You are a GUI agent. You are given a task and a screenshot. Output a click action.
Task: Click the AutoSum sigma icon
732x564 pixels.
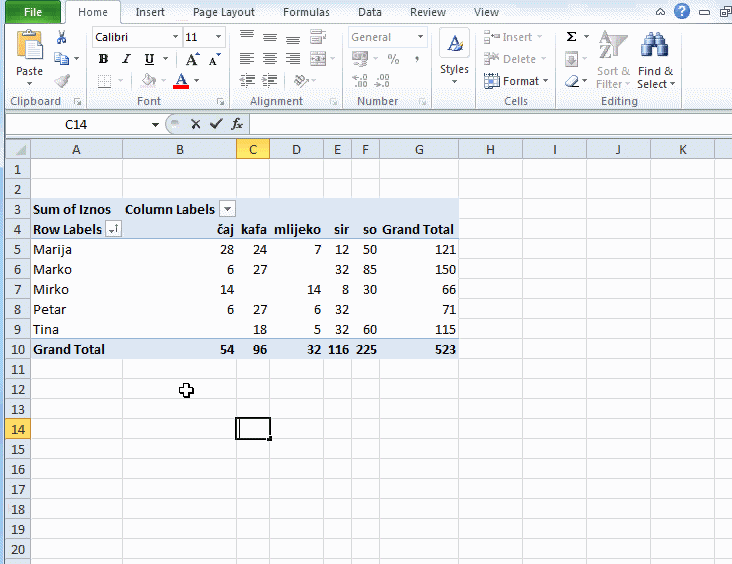pos(571,37)
